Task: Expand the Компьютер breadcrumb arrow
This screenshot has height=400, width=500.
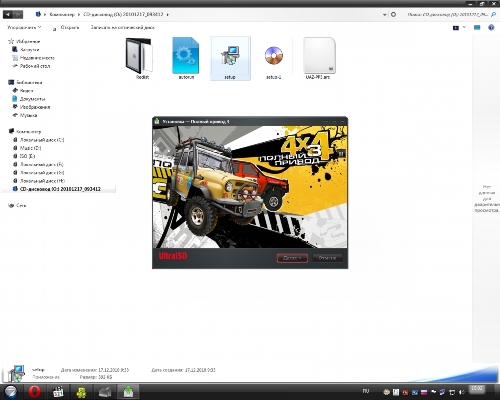Action: 79,15
